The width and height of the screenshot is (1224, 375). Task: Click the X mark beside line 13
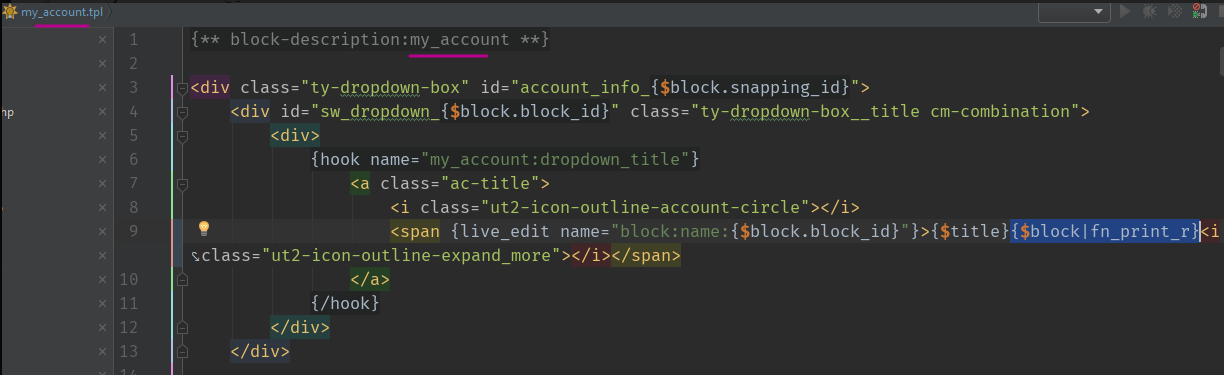pyautogui.click(x=102, y=352)
